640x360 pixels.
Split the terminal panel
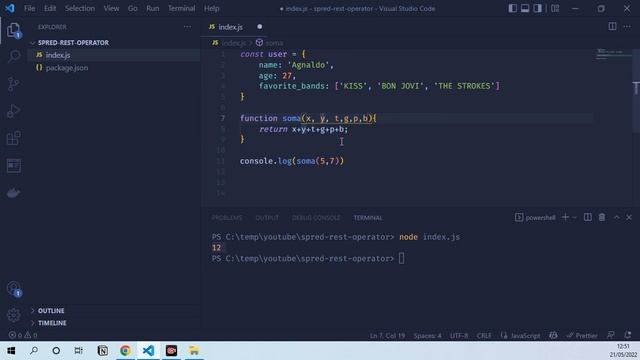point(588,218)
